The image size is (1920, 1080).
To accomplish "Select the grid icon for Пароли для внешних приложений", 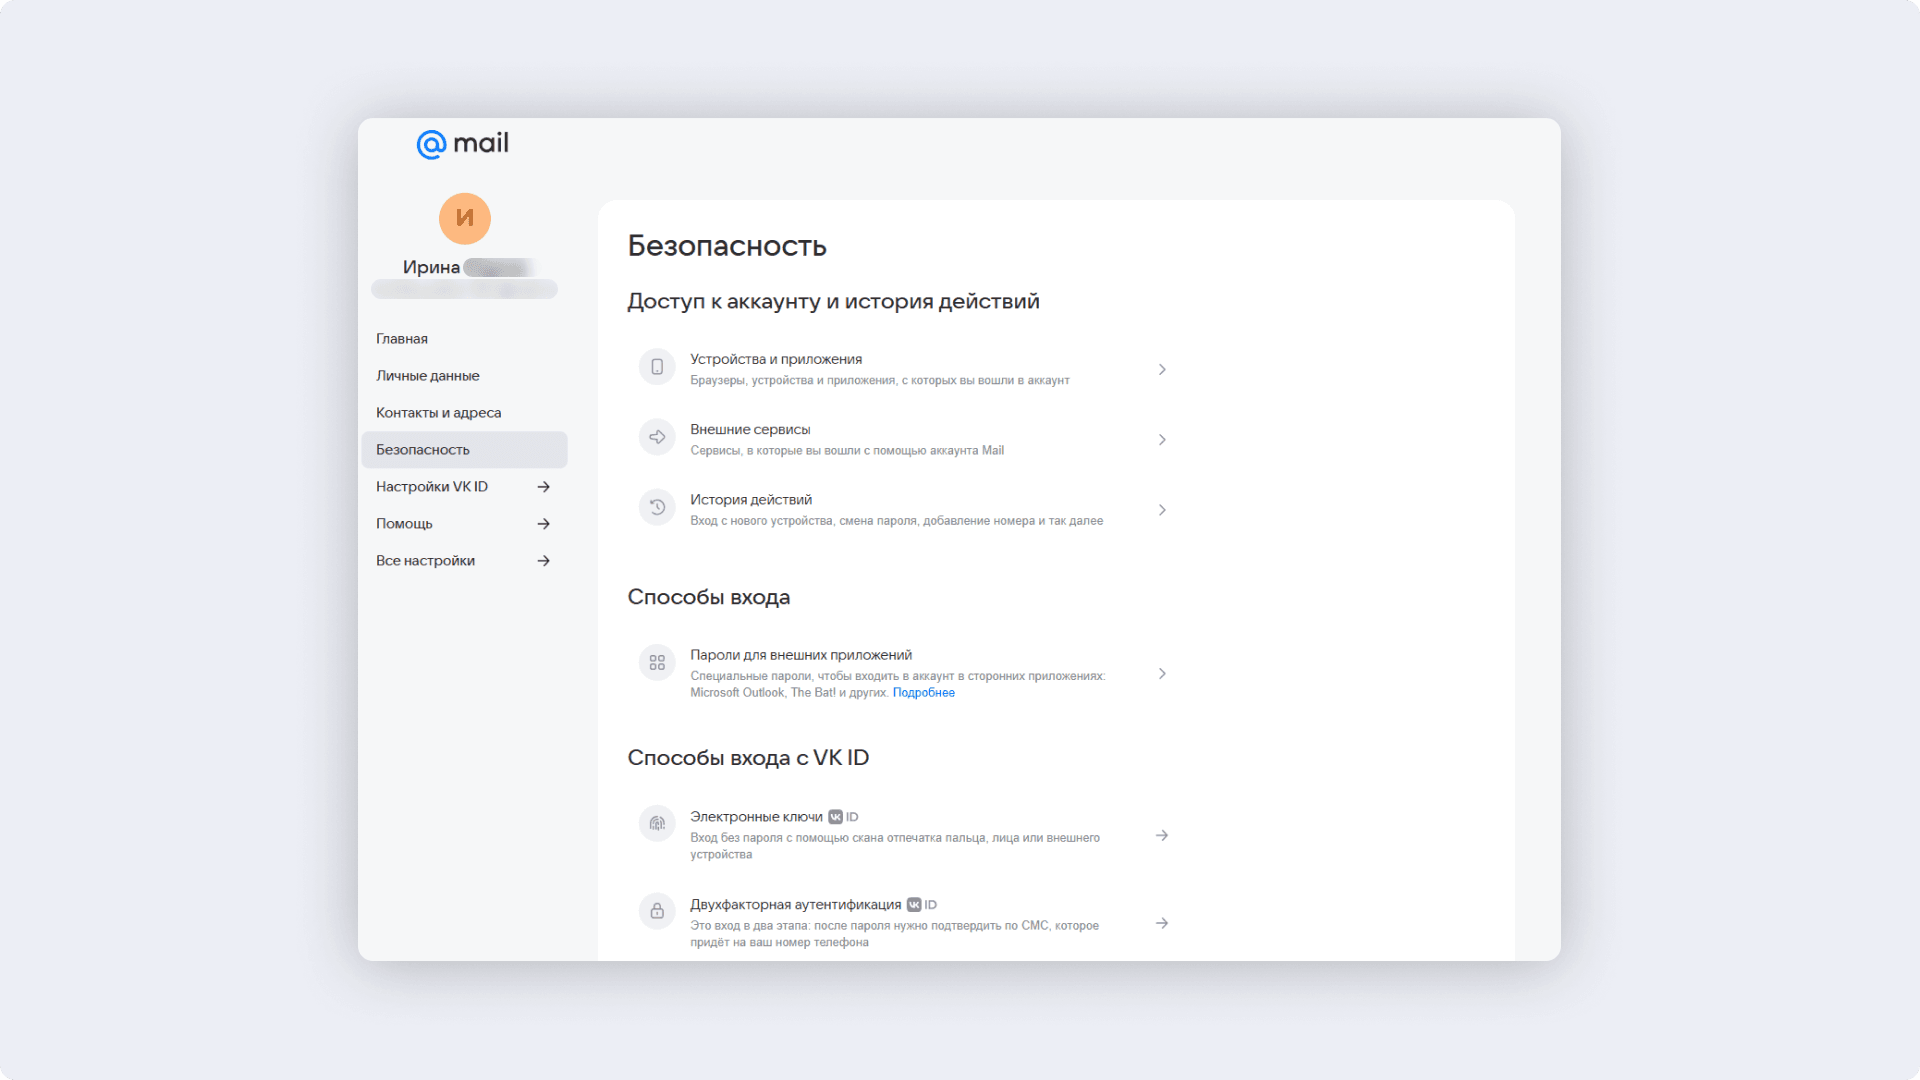I will pyautogui.click(x=657, y=662).
